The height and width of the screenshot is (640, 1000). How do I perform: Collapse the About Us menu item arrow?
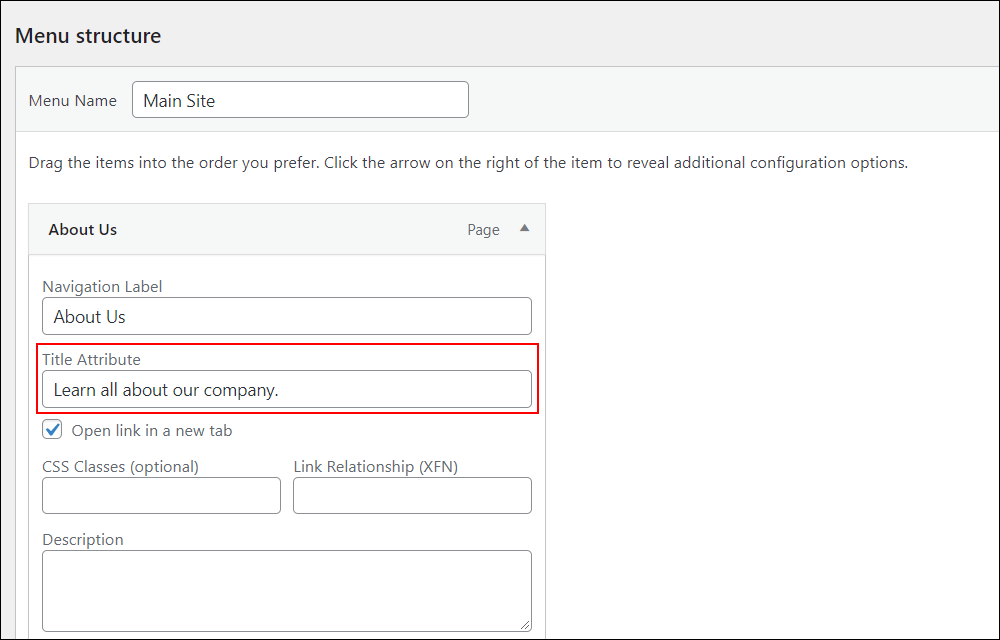click(x=524, y=228)
